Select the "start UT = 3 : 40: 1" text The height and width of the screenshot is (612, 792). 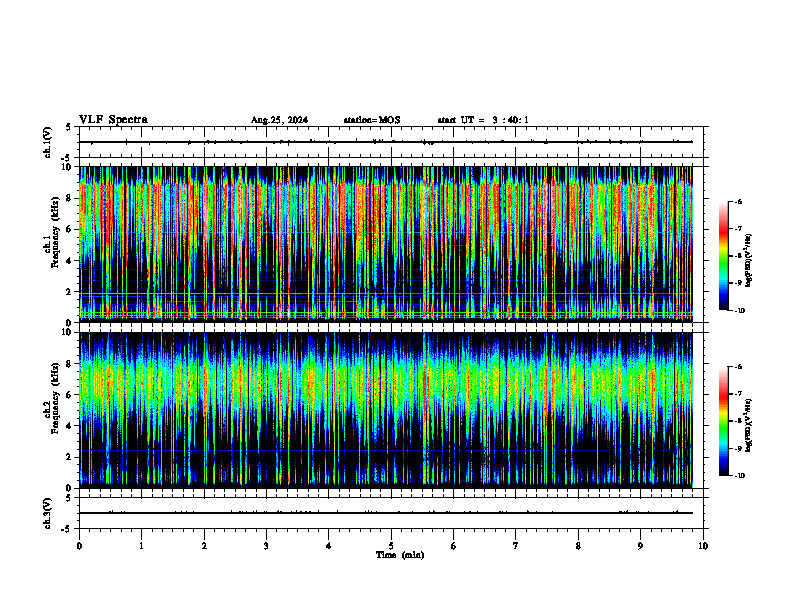click(x=483, y=120)
